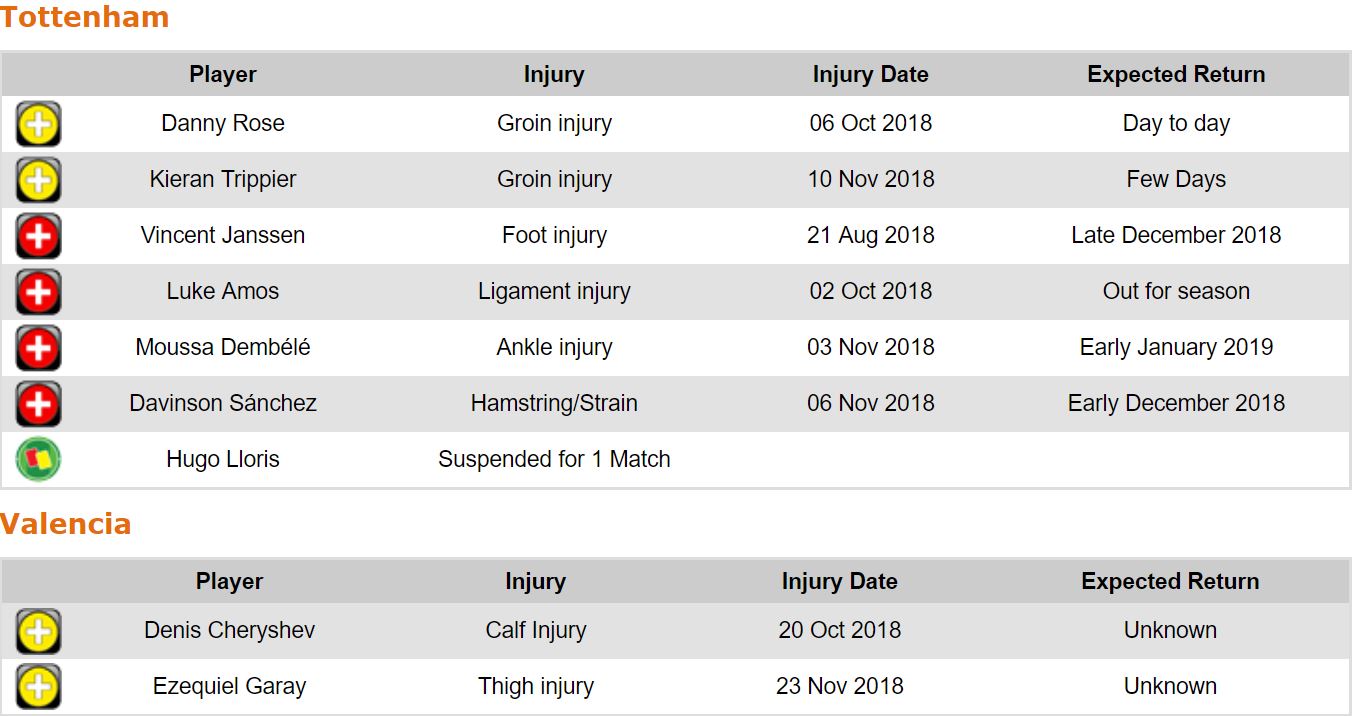Click the Moussa Dembélé player name
The height and width of the screenshot is (716, 1353).
tap(223, 348)
